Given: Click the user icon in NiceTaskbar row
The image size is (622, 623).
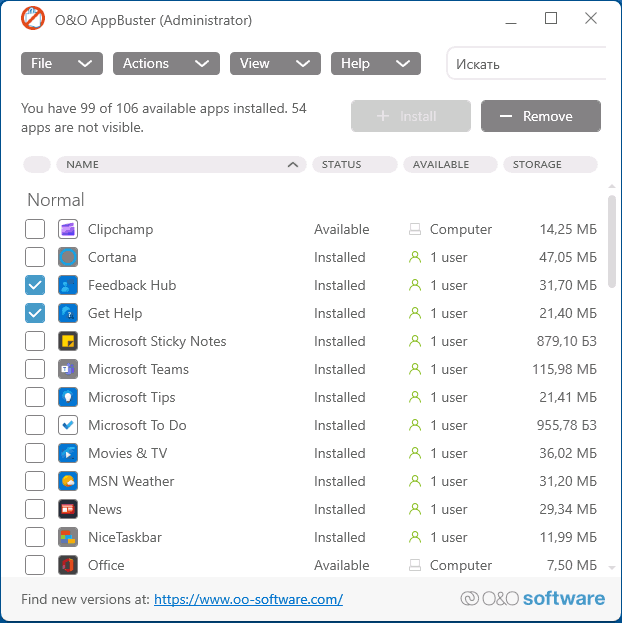Looking at the screenshot, I should point(415,537).
